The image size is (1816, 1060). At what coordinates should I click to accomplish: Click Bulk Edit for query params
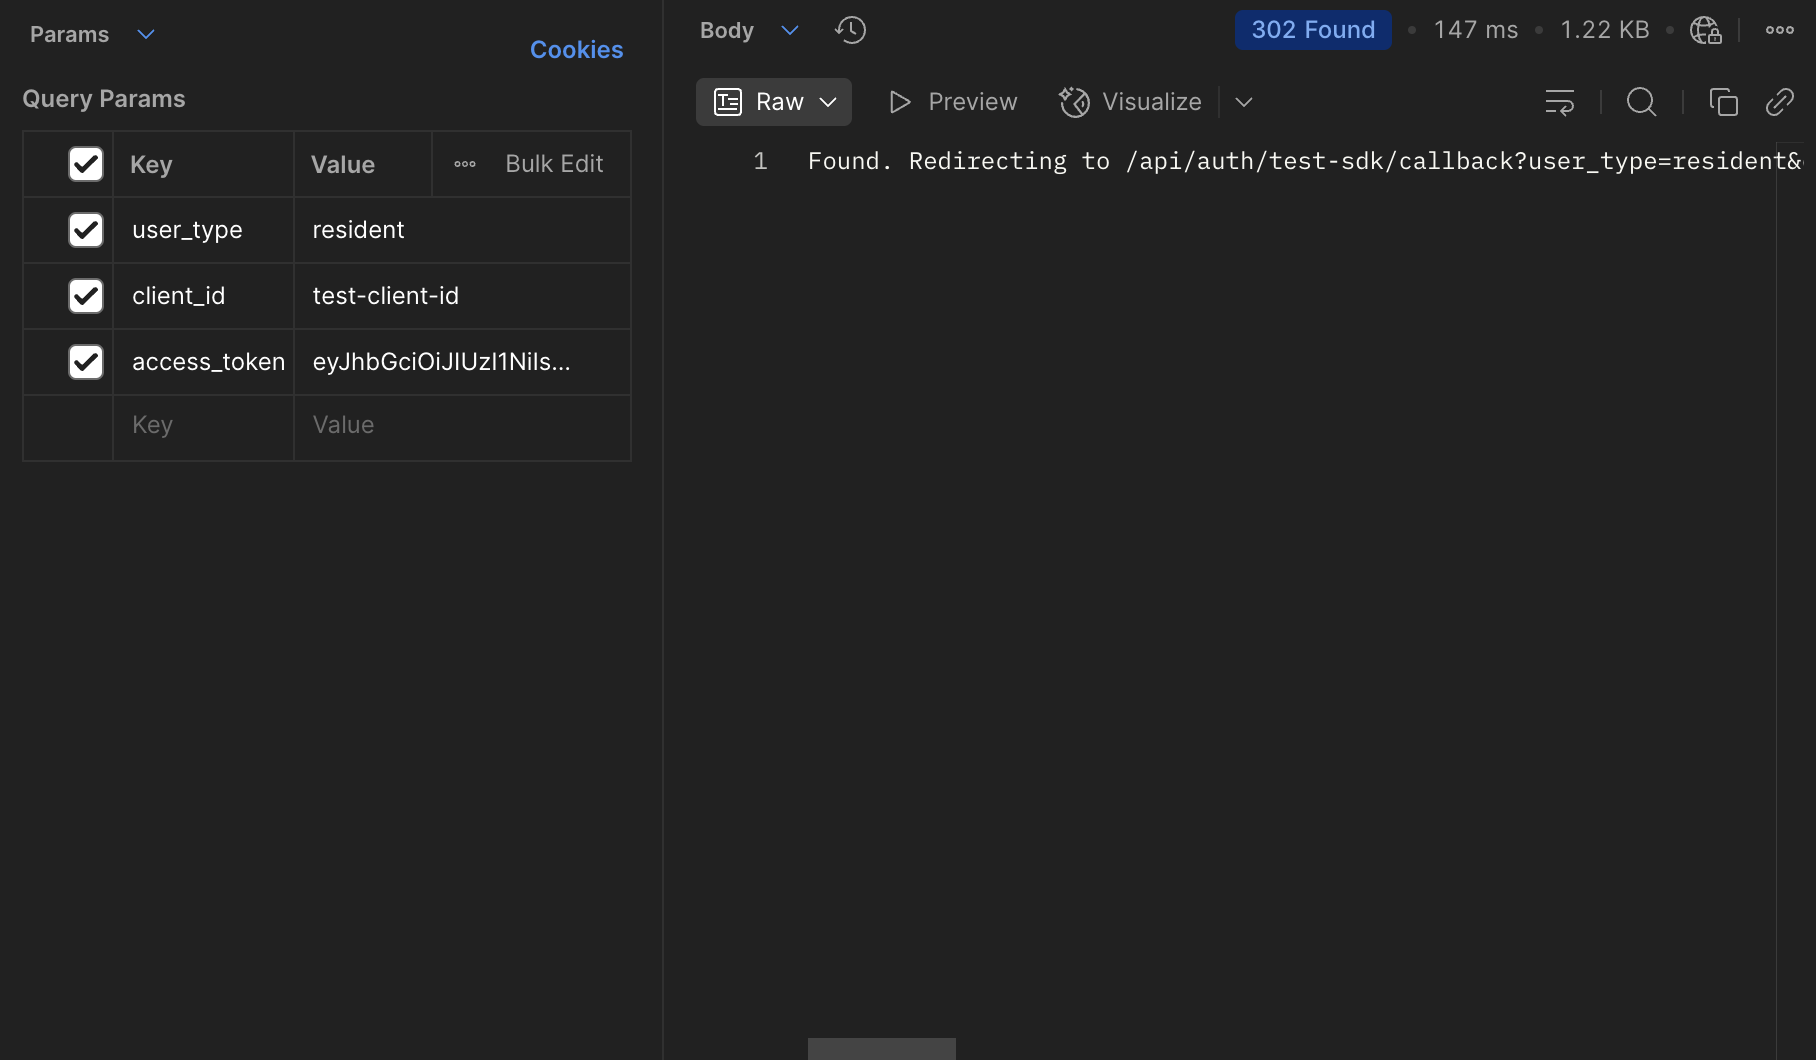coord(554,163)
